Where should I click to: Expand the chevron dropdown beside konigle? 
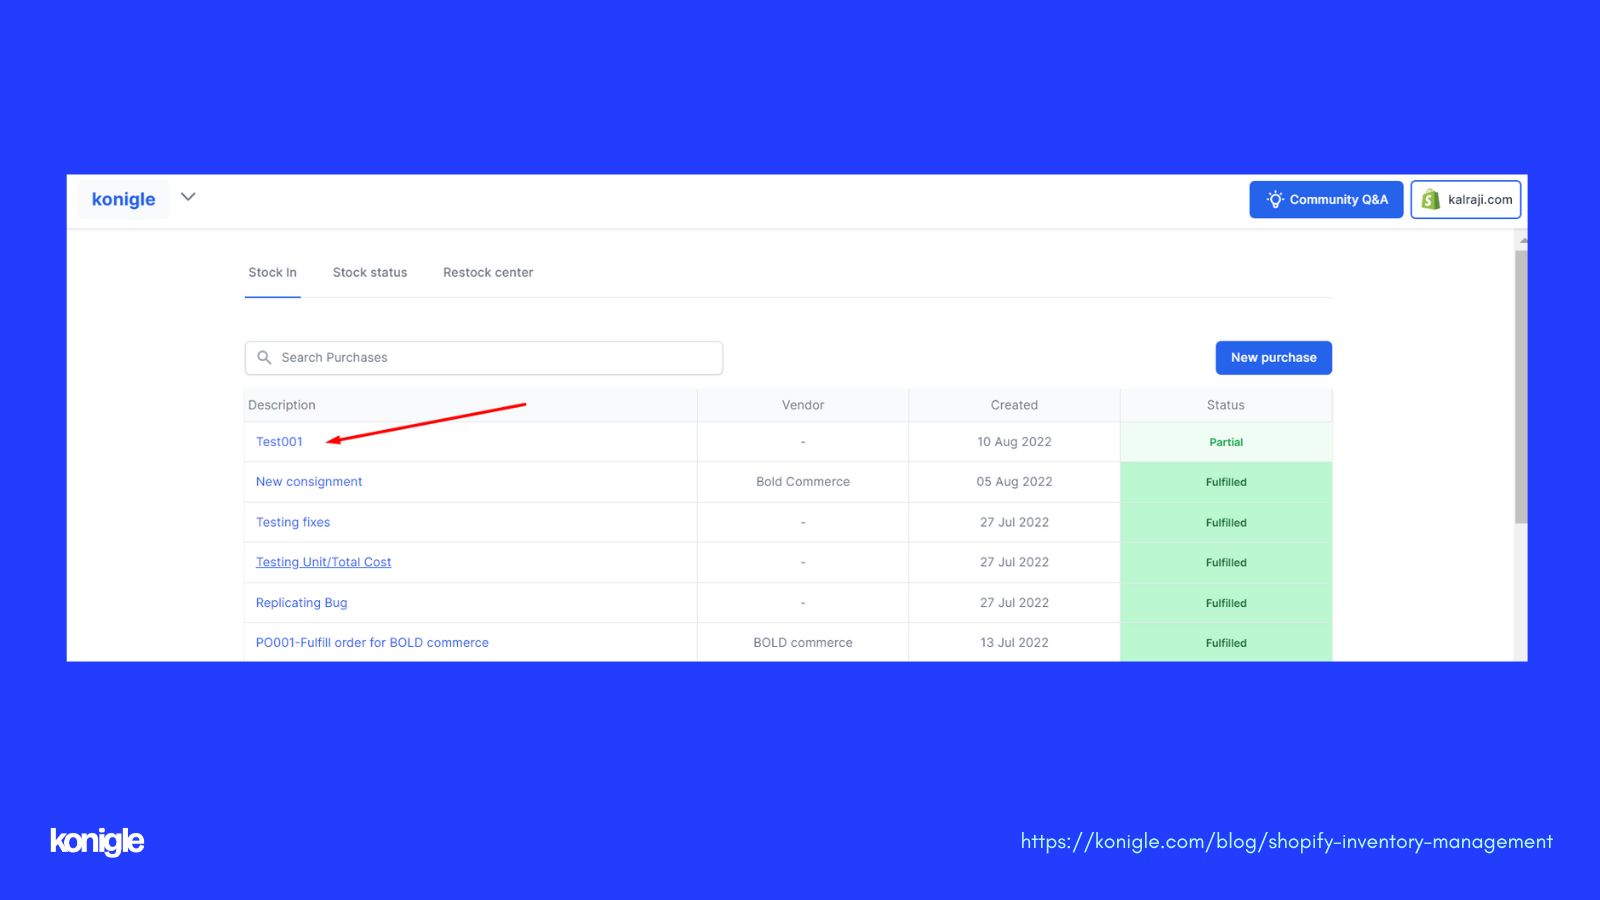click(188, 197)
